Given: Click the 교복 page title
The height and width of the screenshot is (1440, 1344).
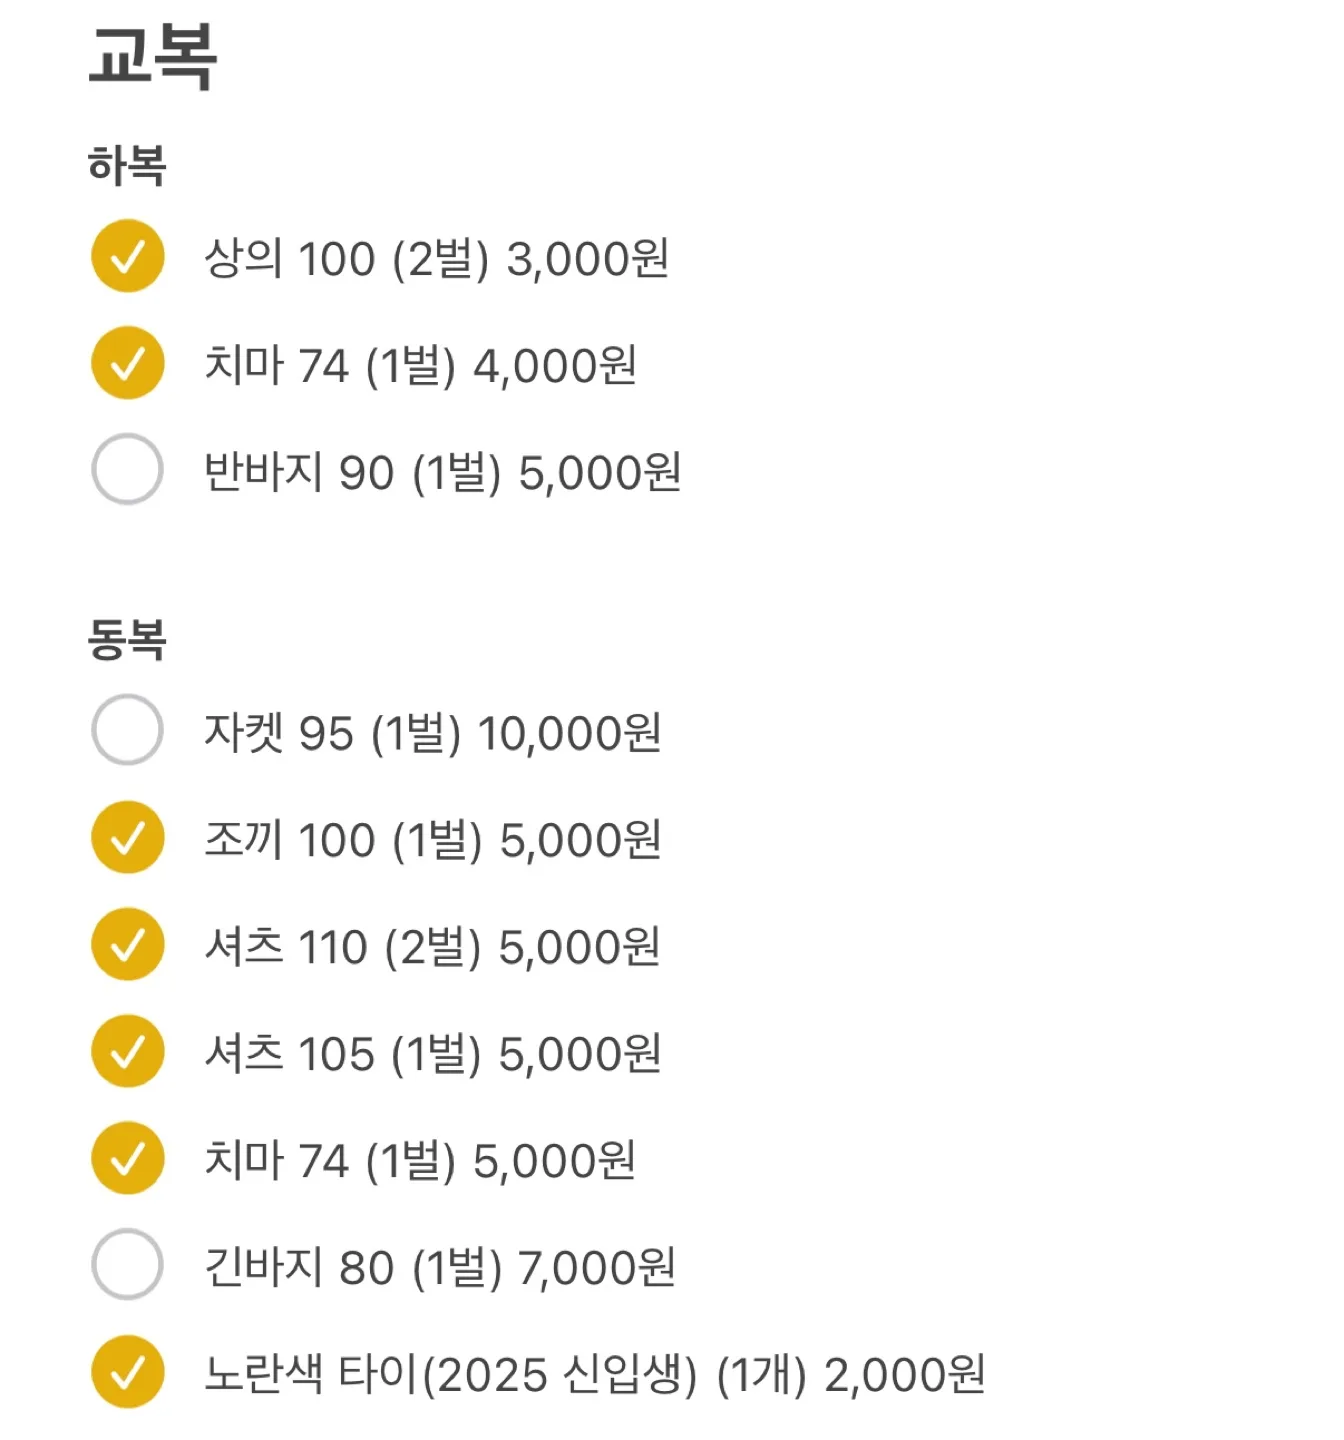Looking at the screenshot, I should tap(152, 56).
